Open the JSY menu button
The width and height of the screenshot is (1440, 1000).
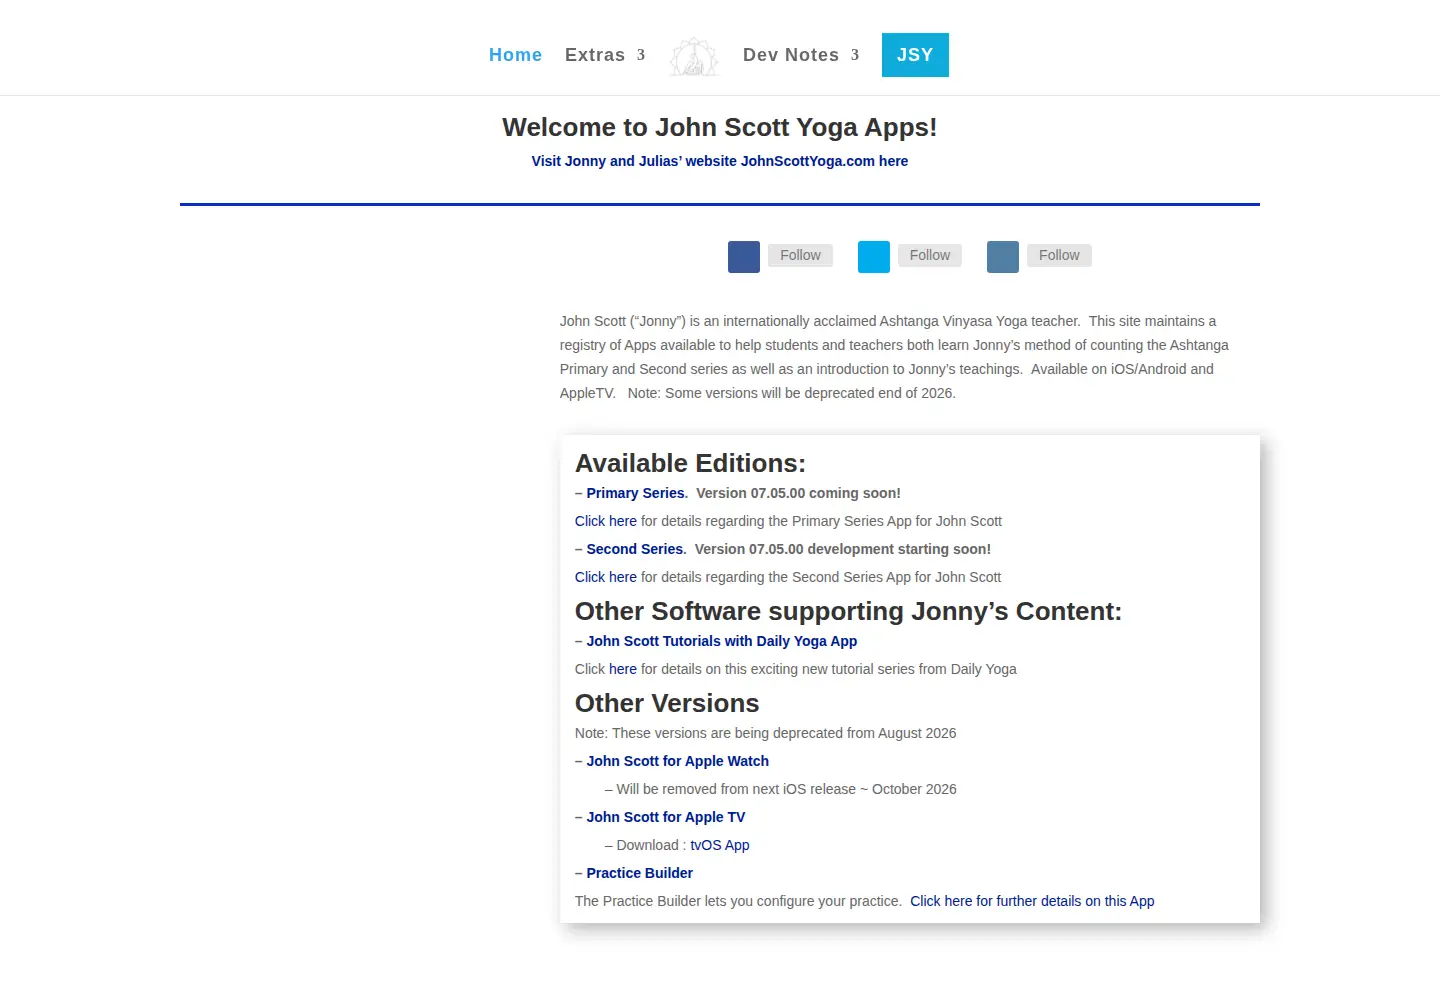[x=915, y=55]
